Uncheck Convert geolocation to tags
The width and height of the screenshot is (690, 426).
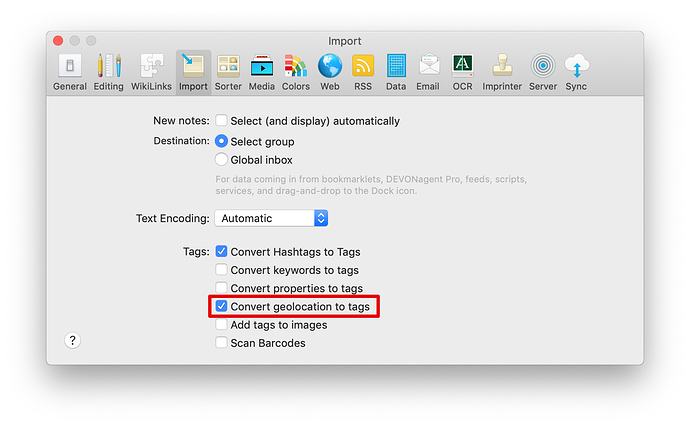pos(221,306)
